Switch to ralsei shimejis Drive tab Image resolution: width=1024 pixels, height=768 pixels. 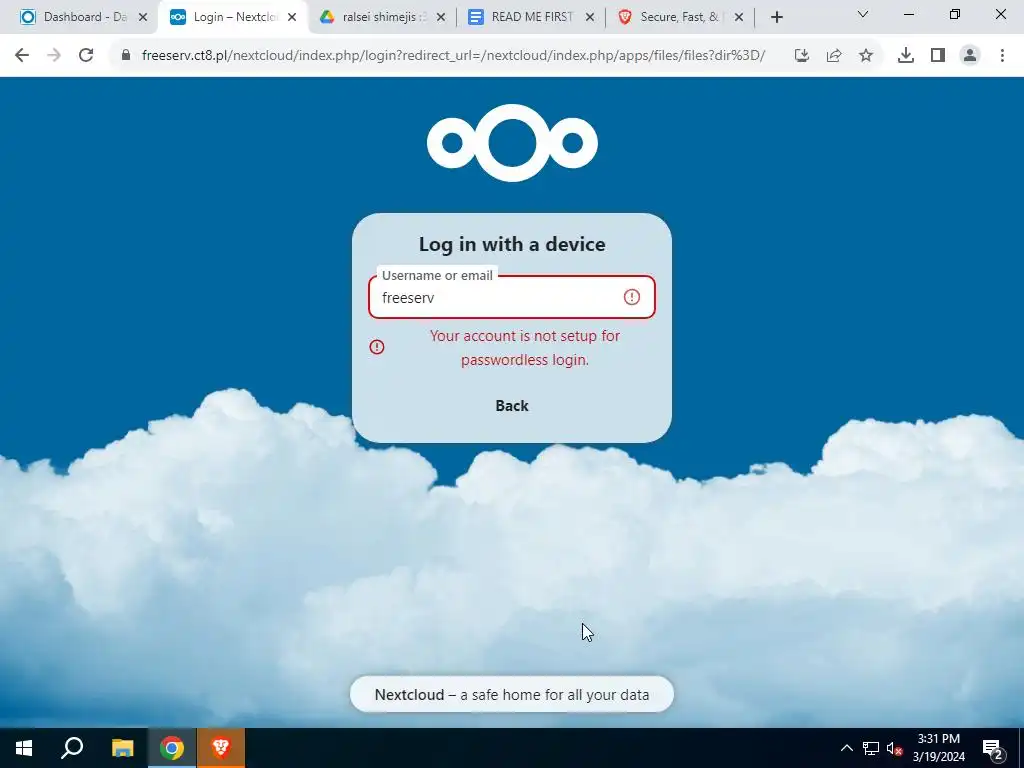pyautogui.click(x=381, y=17)
